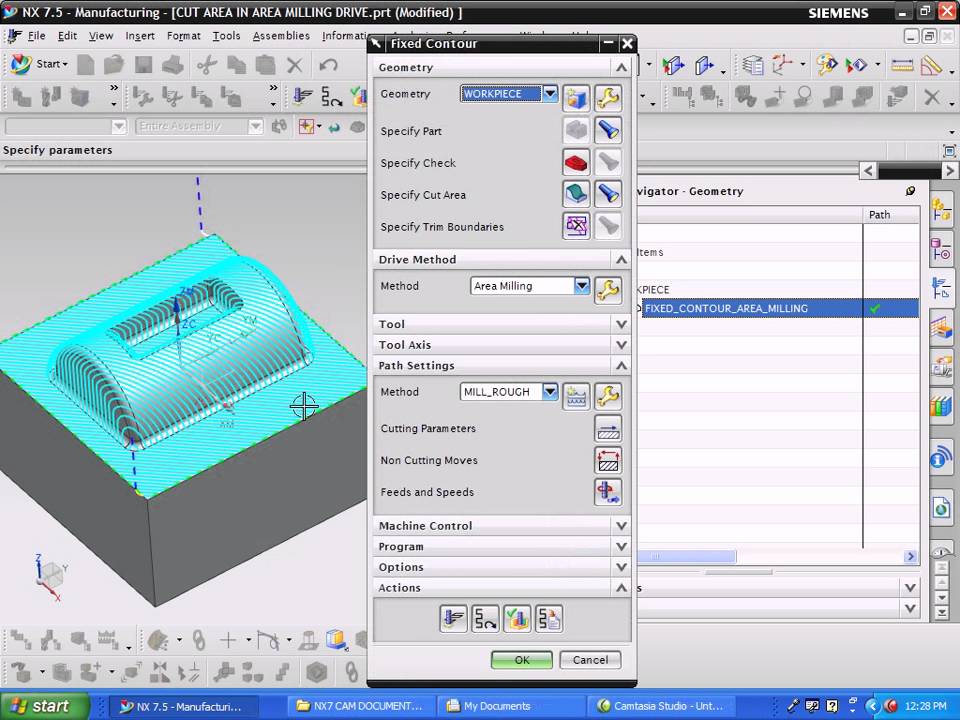Open the Tools menu
This screenshot has width=960, height=720.
(x=227, y=36)
